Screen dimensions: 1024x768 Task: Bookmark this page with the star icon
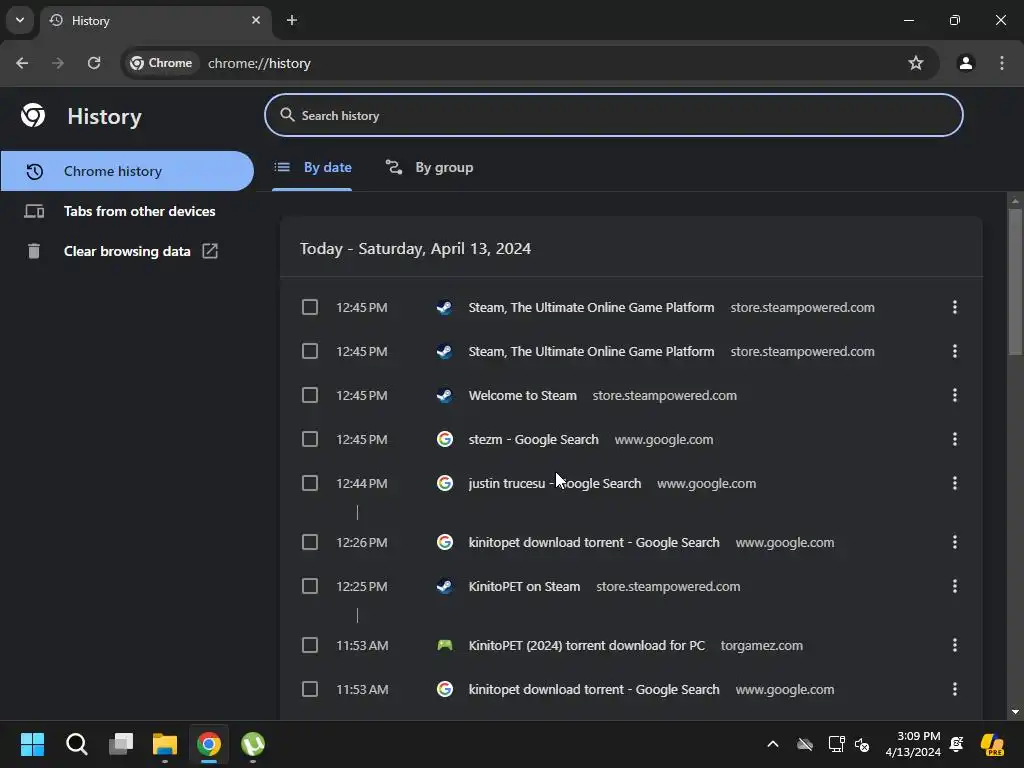click(x=916, y=63)
